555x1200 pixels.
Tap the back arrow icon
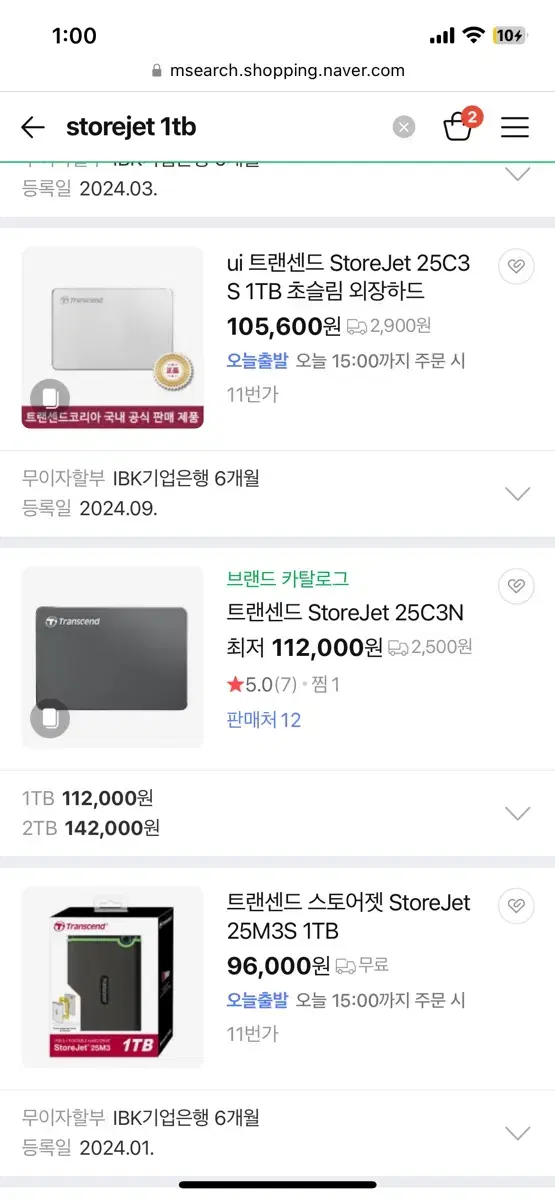(x=33, y=127)
